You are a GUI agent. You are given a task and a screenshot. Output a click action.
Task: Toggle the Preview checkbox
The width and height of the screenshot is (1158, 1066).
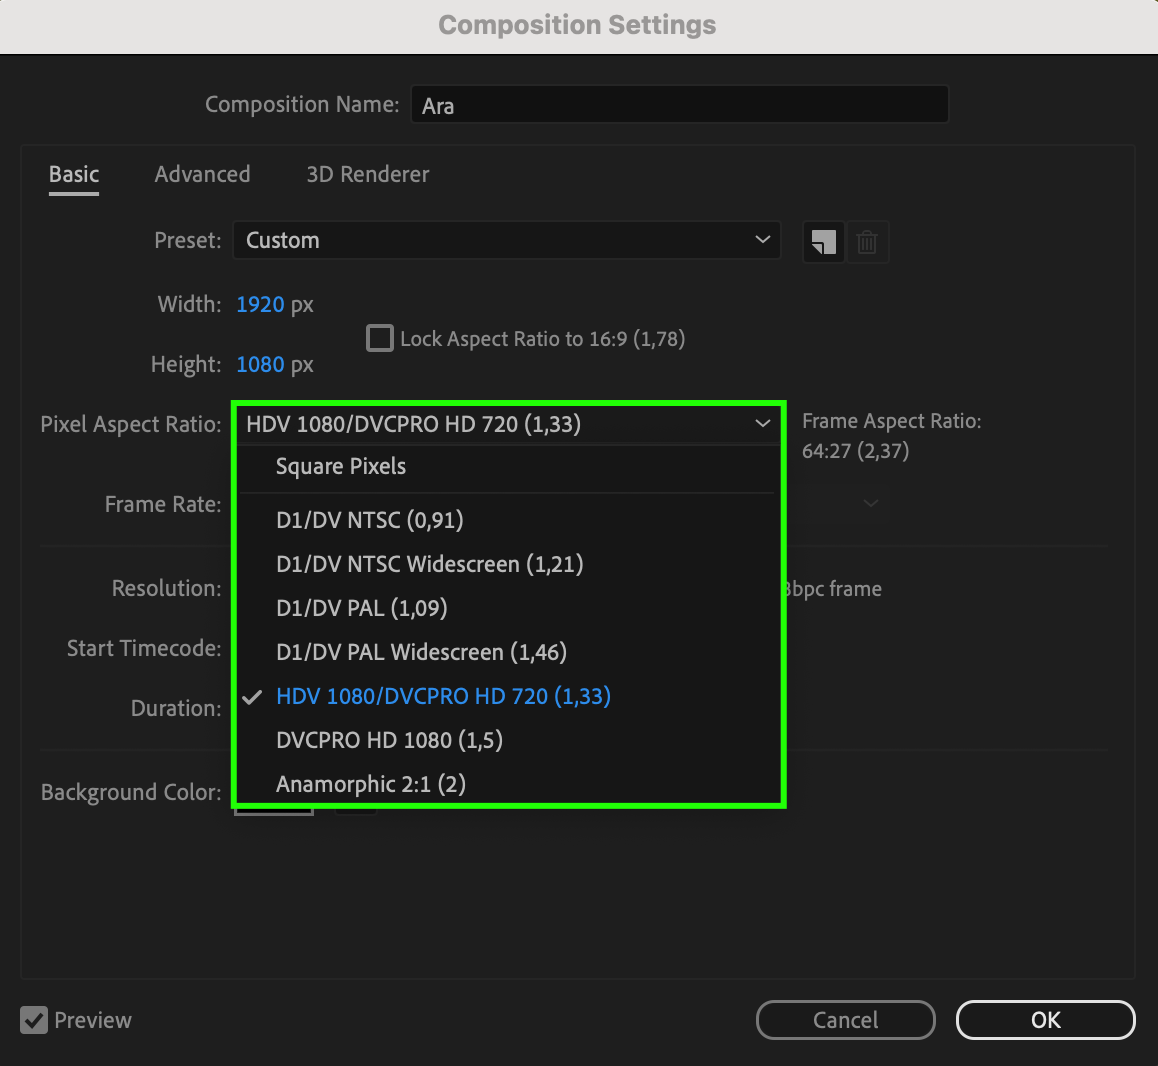point(34,1021)
